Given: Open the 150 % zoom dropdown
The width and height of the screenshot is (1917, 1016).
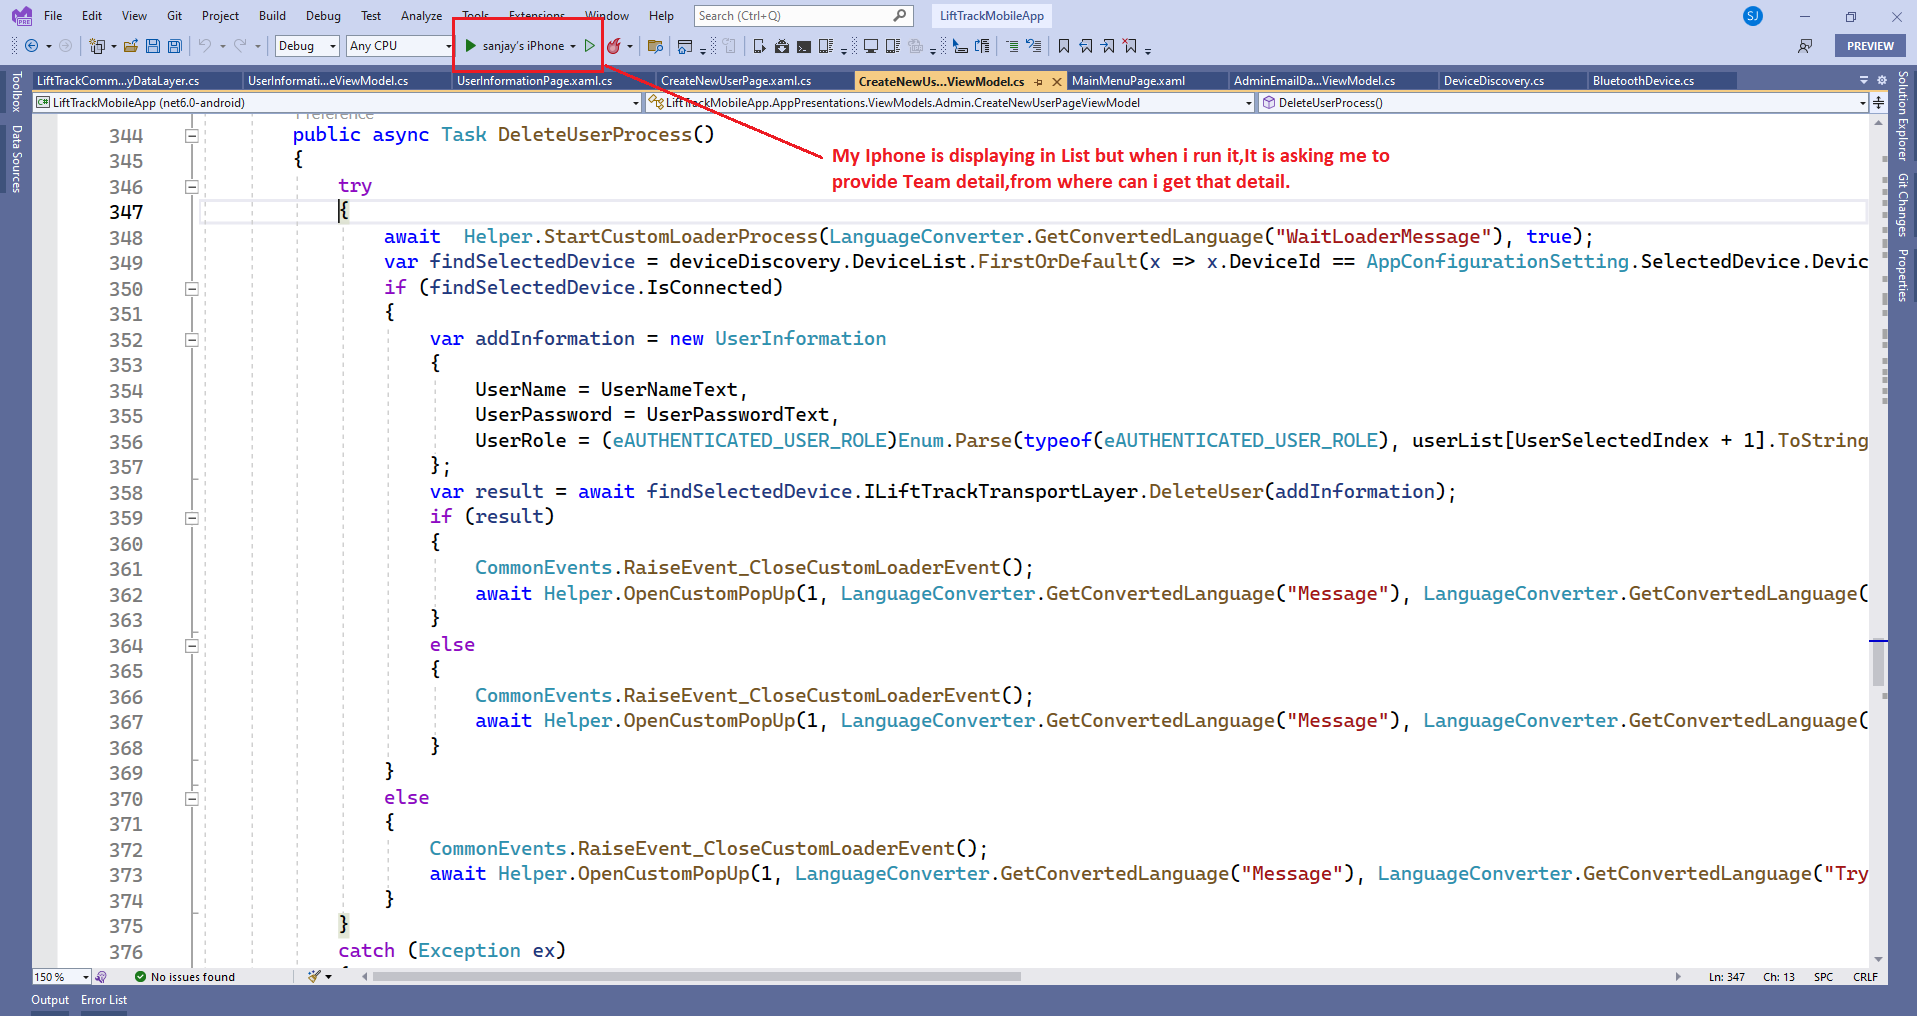Looking at the screenshot, I should (x=61, y=977).
